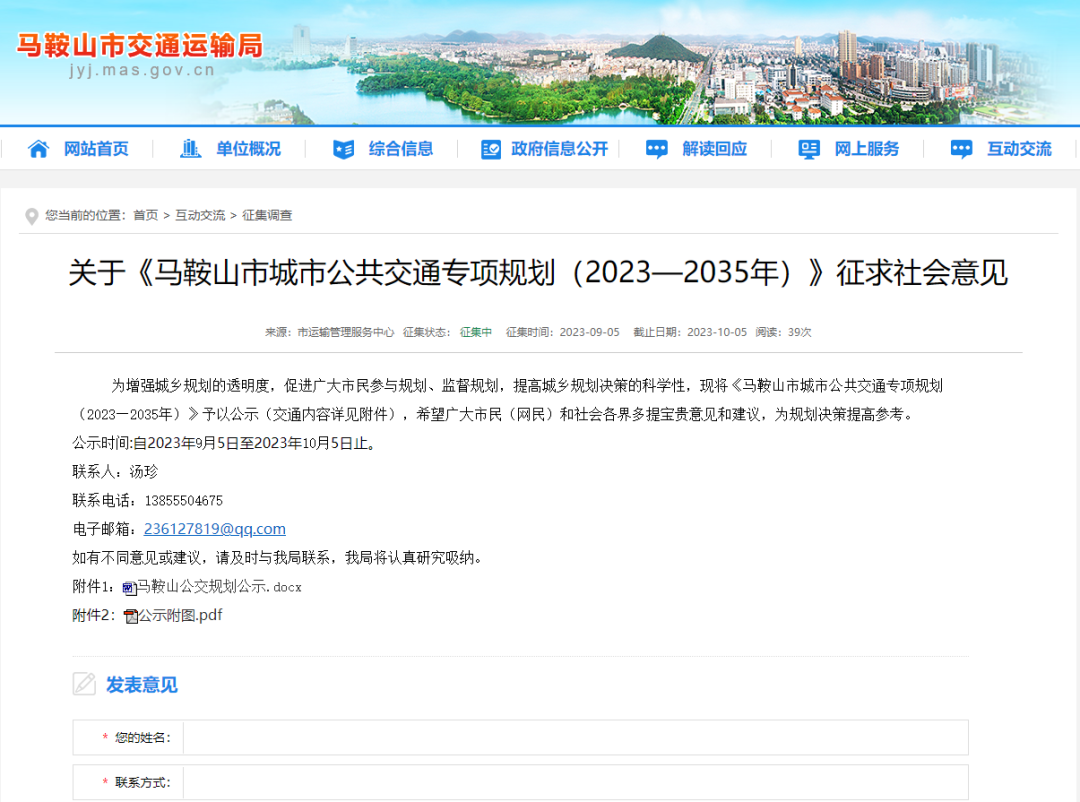This screenshot has width=1080, height=802.
Task: Go to 首页 in the breadcrumb
Action: click(x=145, y=216)
